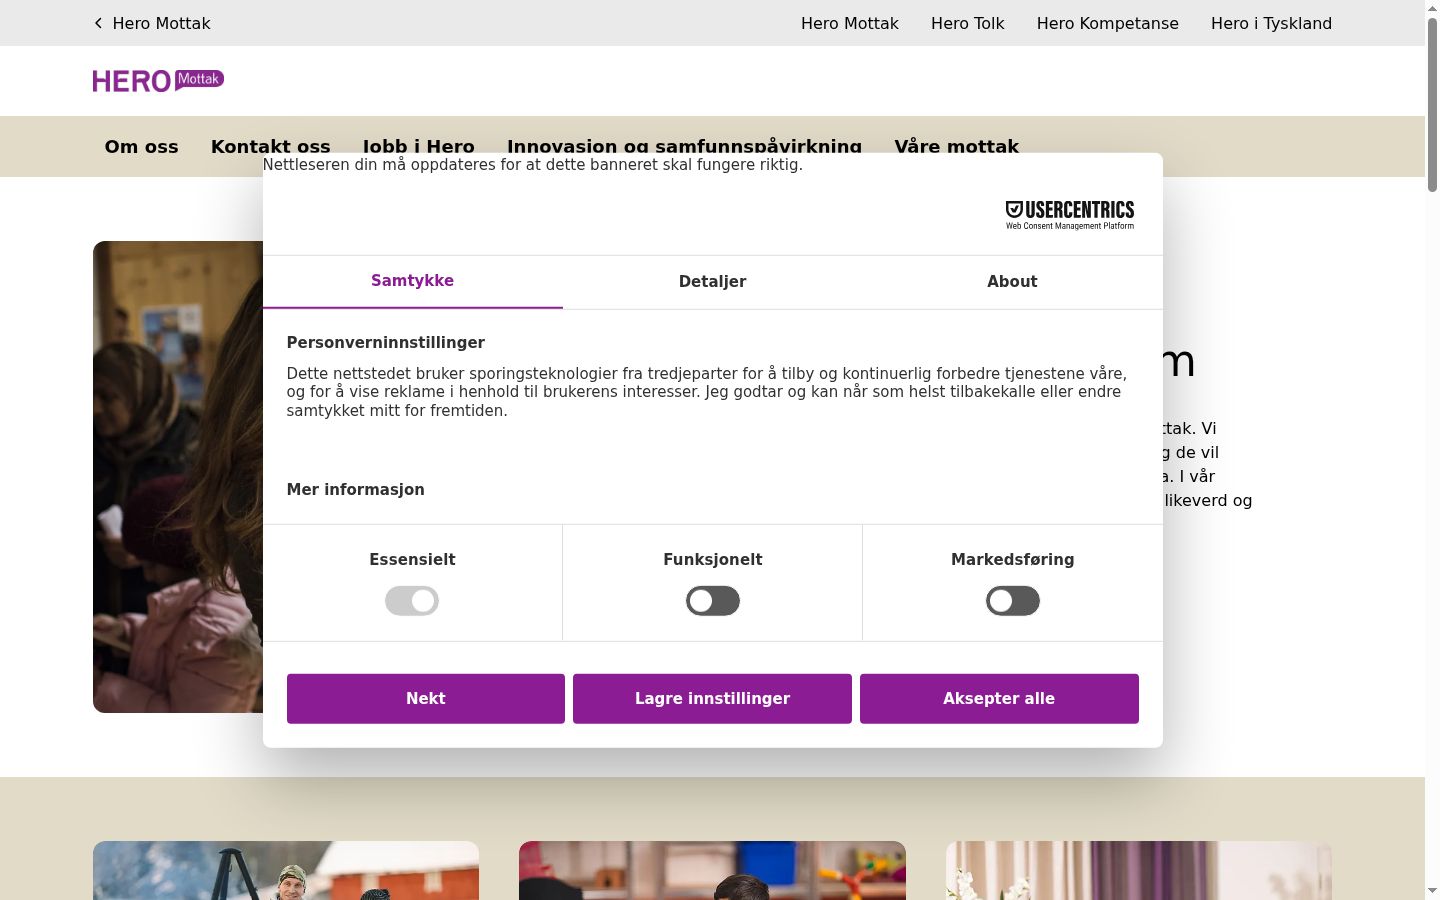
Task: Open the Kontakt oss menu item
Action: coord(270,146)
